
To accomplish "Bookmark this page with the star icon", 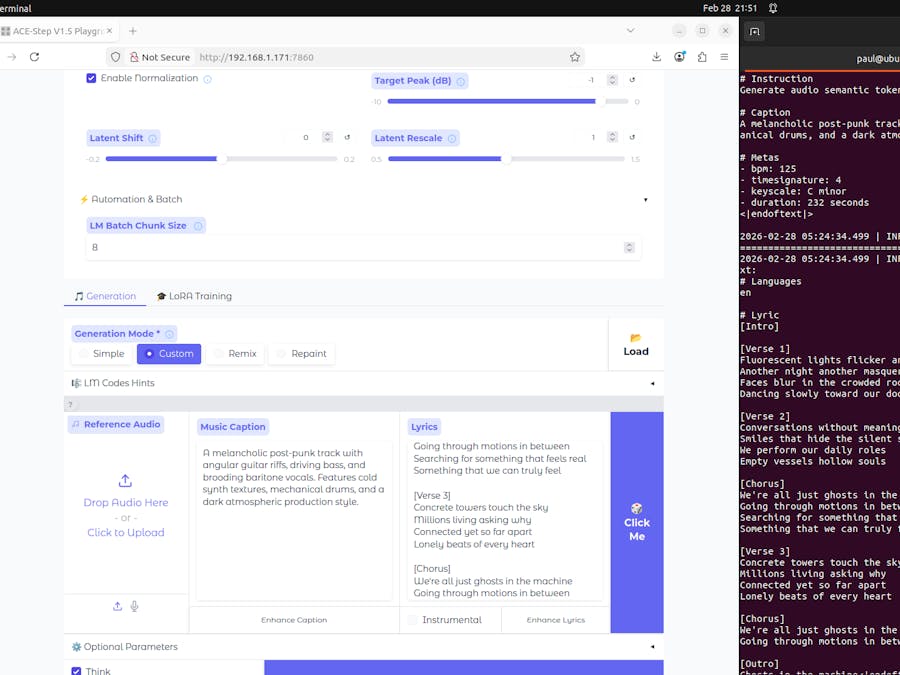I will (x=575, y=57).
